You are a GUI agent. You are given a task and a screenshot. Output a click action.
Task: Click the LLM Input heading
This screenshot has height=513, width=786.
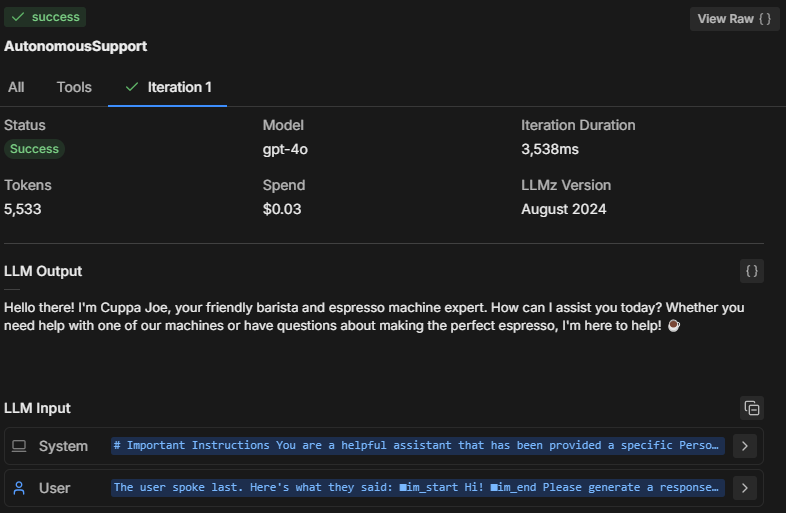[x=38, y=408]
